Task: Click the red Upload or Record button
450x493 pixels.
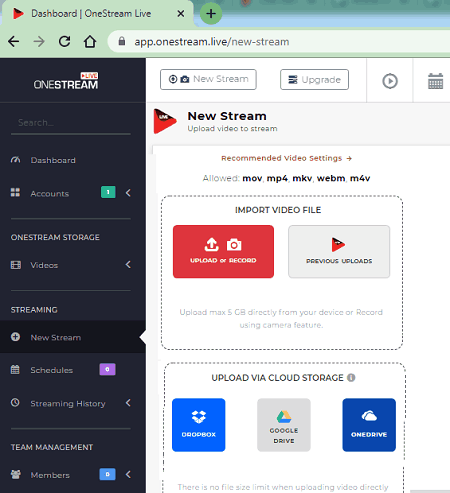Action: [x=223, y=252]
